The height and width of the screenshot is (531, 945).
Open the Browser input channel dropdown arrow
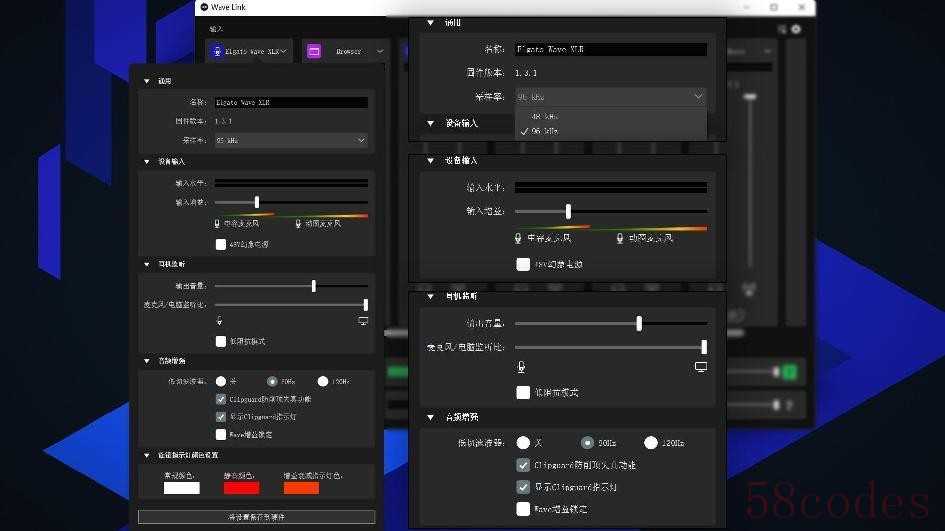pyautogui.click(x=380, y=51)
